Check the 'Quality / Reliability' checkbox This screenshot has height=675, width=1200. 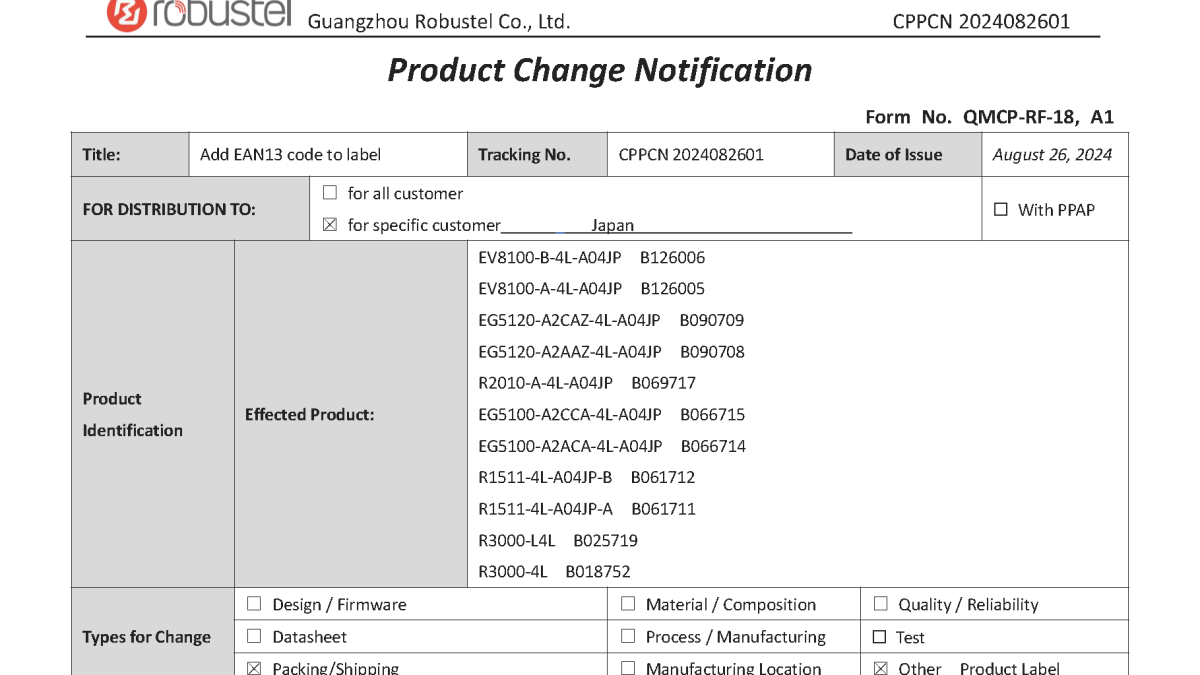(881, 604)
